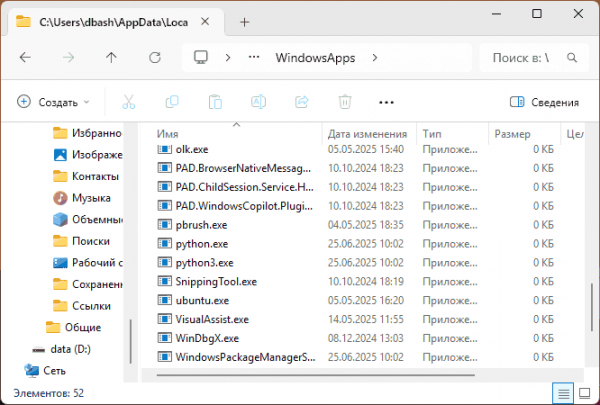Screen dimensions: 600x405
Task: Open Поиски folder in the sidebar
Action: click(81, 241)
